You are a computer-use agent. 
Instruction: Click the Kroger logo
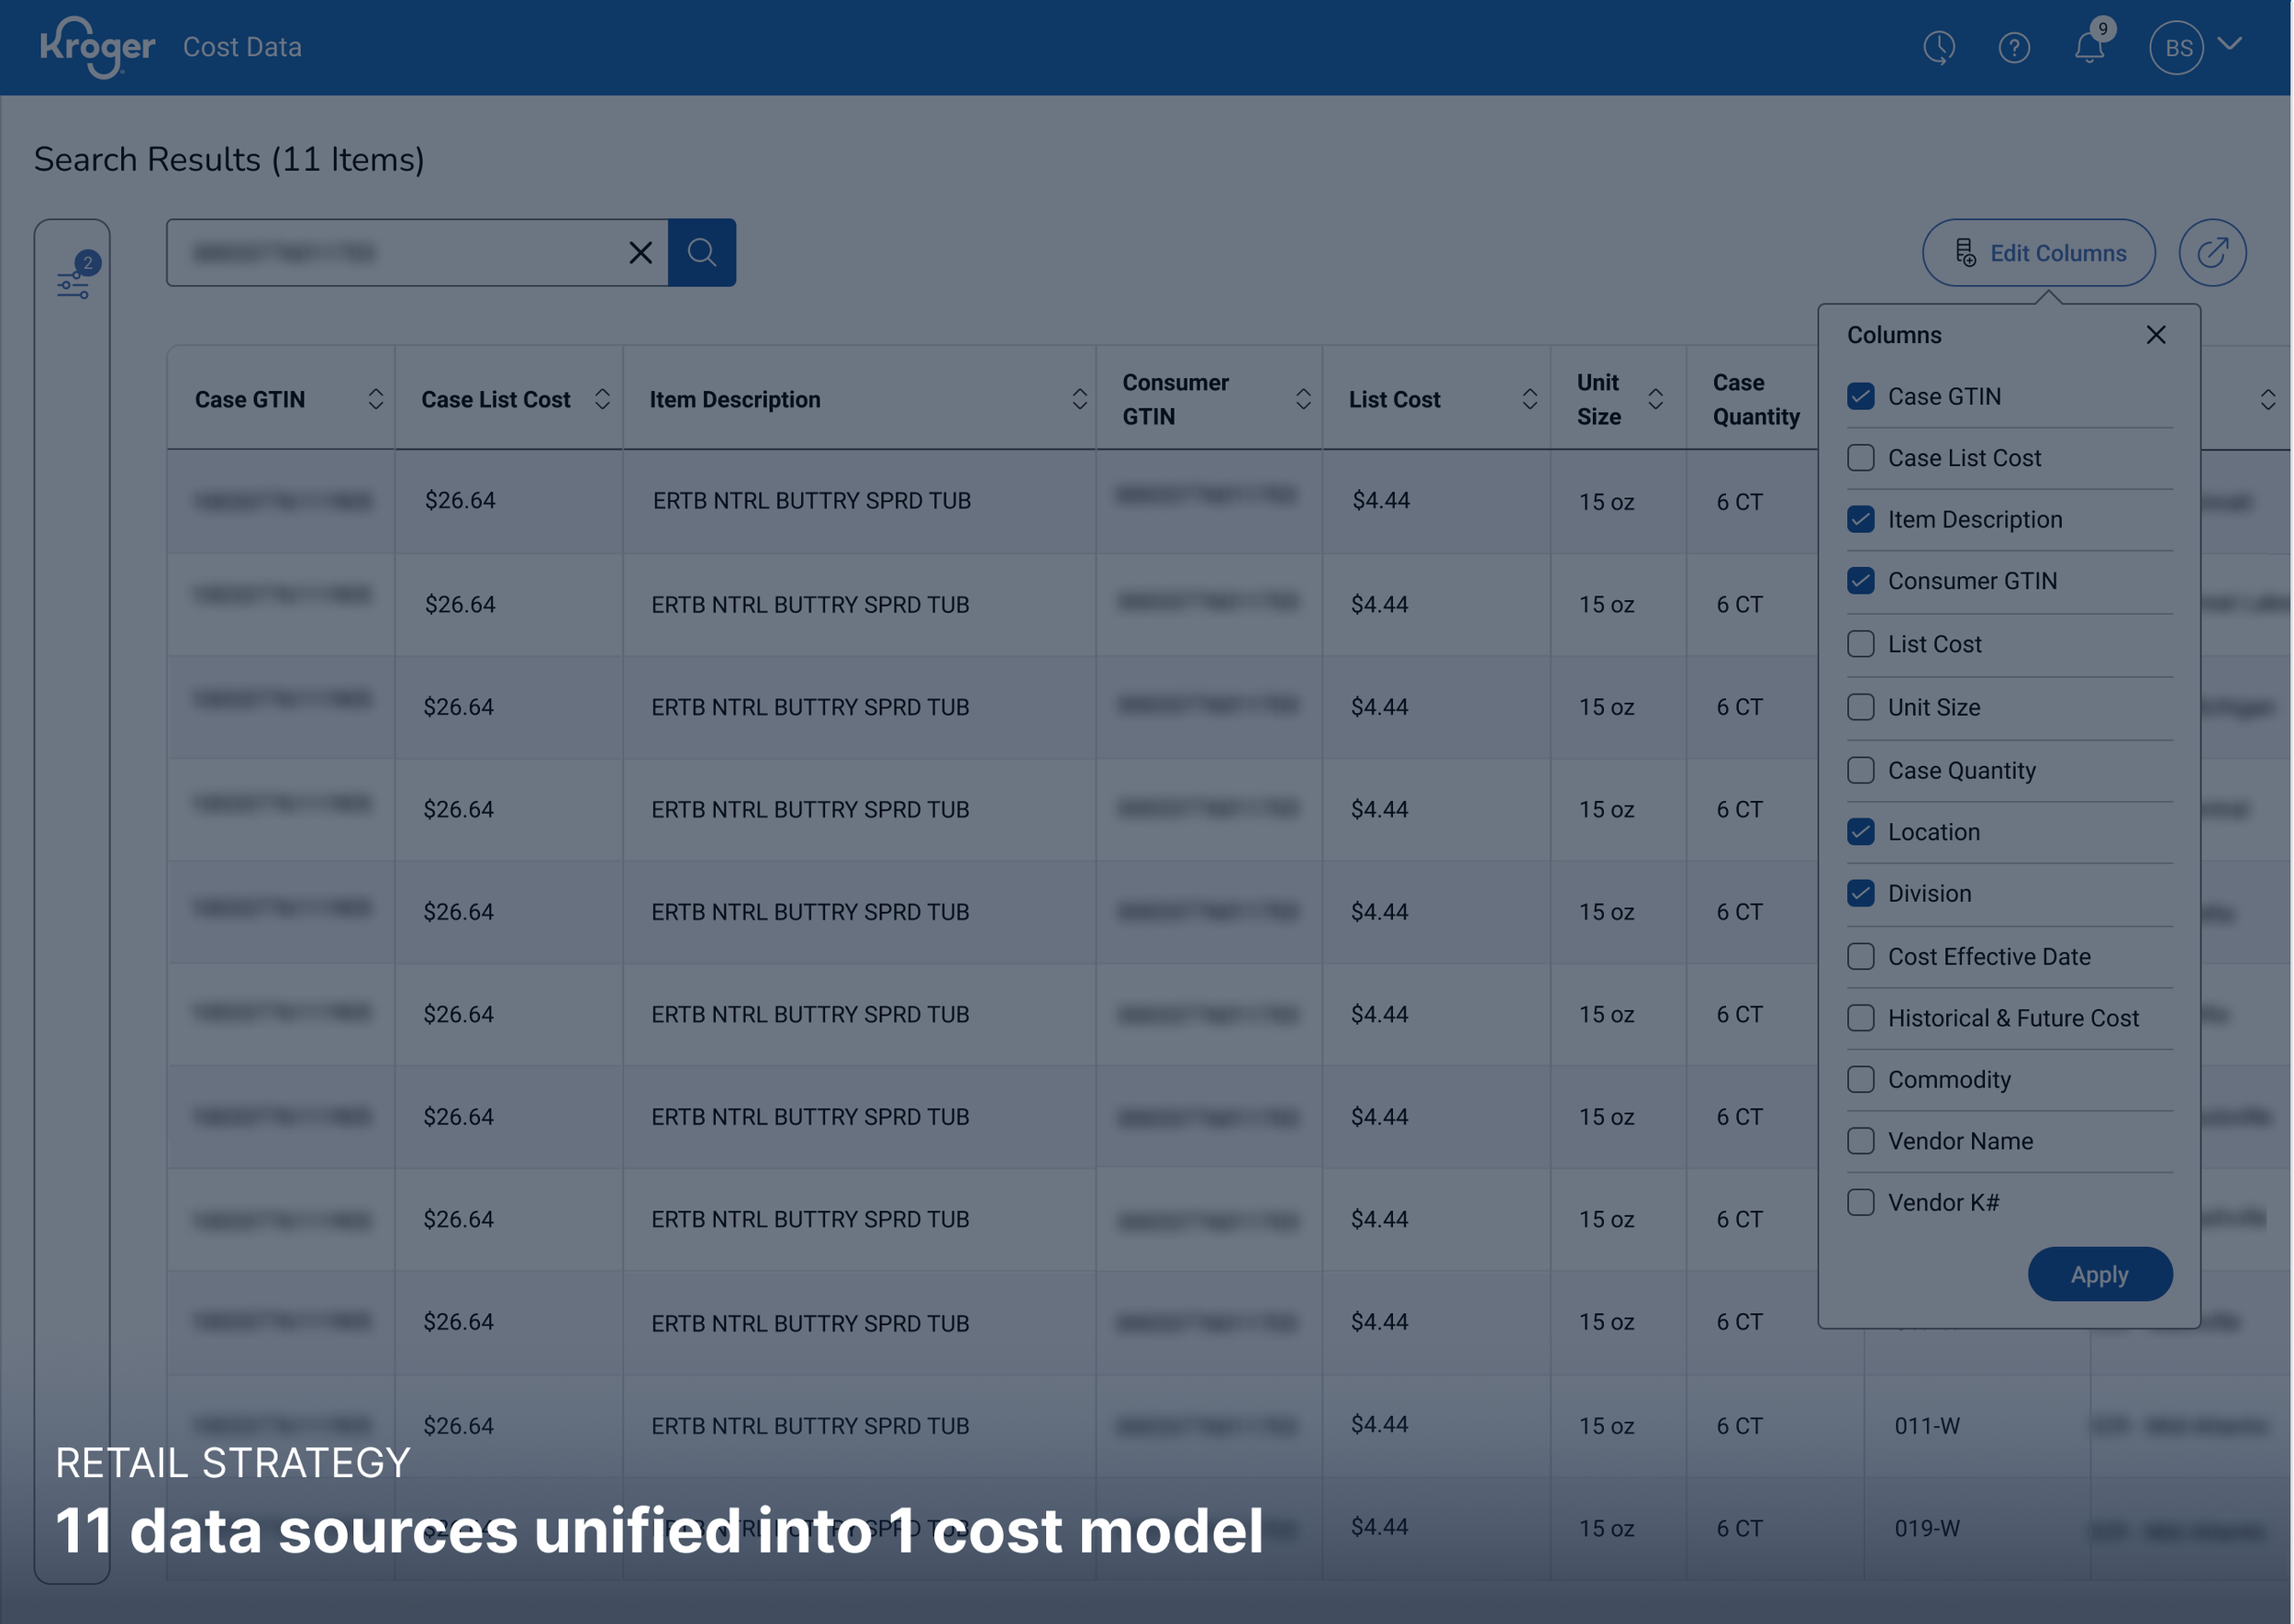coord(97,46)
